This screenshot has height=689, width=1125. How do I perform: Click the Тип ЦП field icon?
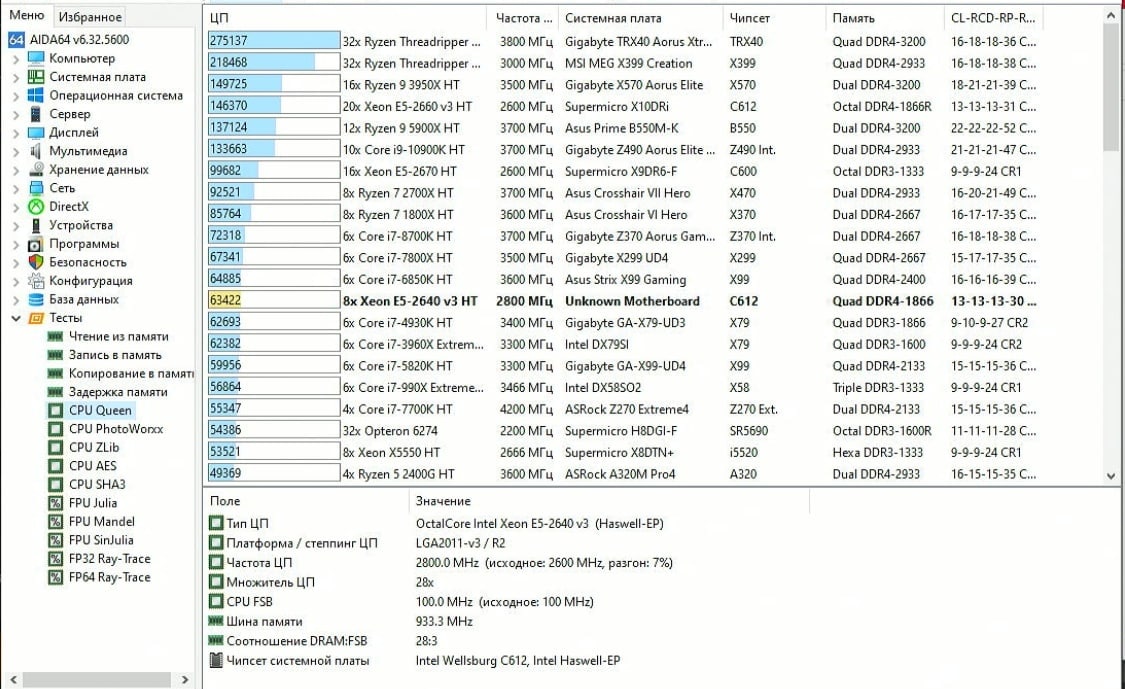[x=216, y=523]
